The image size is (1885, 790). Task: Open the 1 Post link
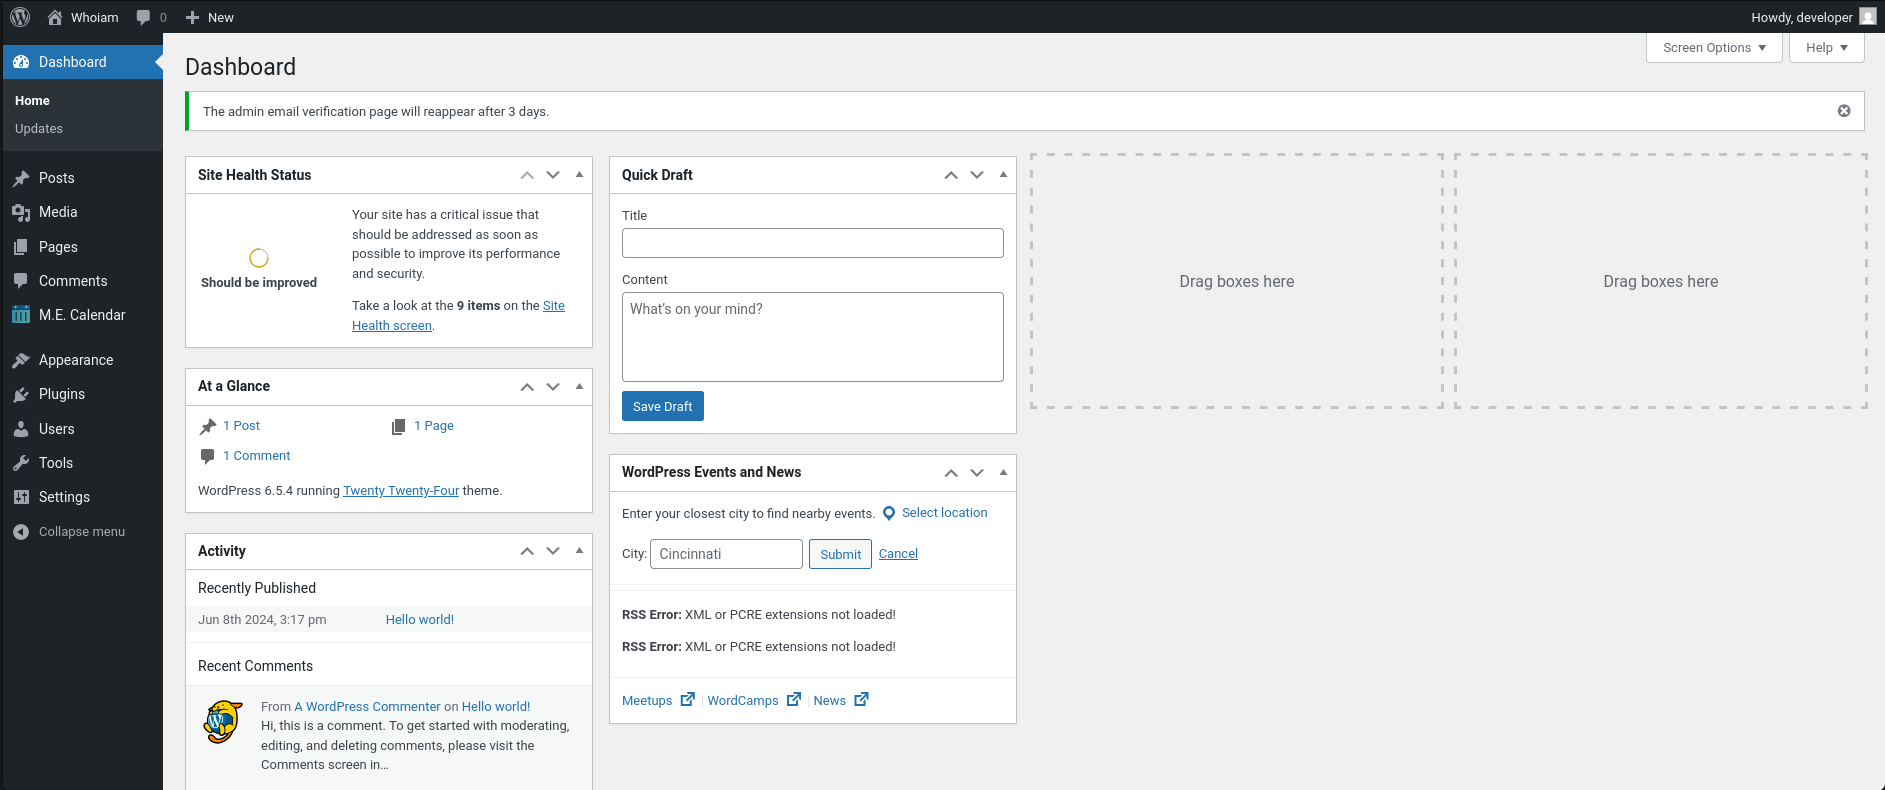[241, 426]
